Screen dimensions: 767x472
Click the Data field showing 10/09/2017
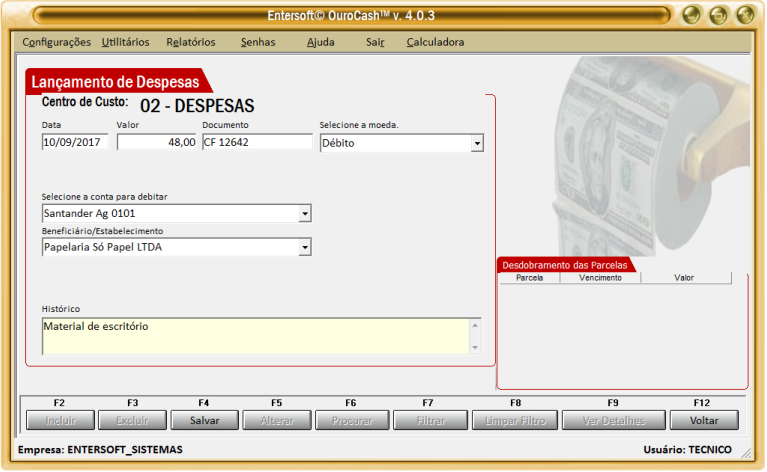tap(75, 142)
